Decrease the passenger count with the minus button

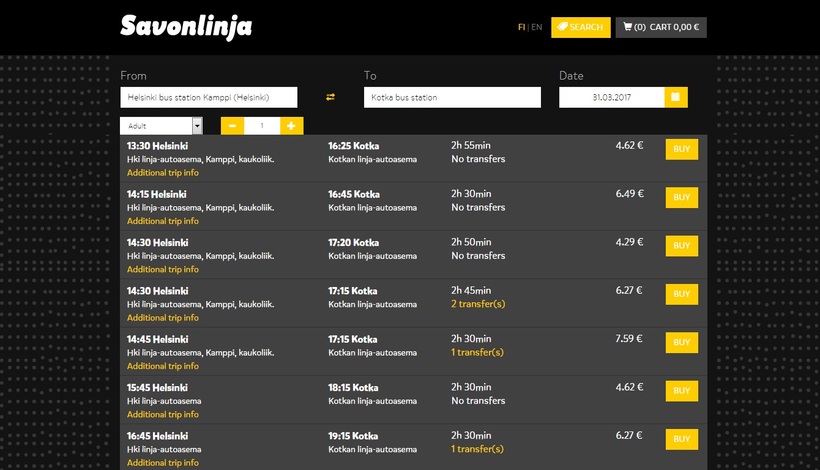[x=231, y=126]
